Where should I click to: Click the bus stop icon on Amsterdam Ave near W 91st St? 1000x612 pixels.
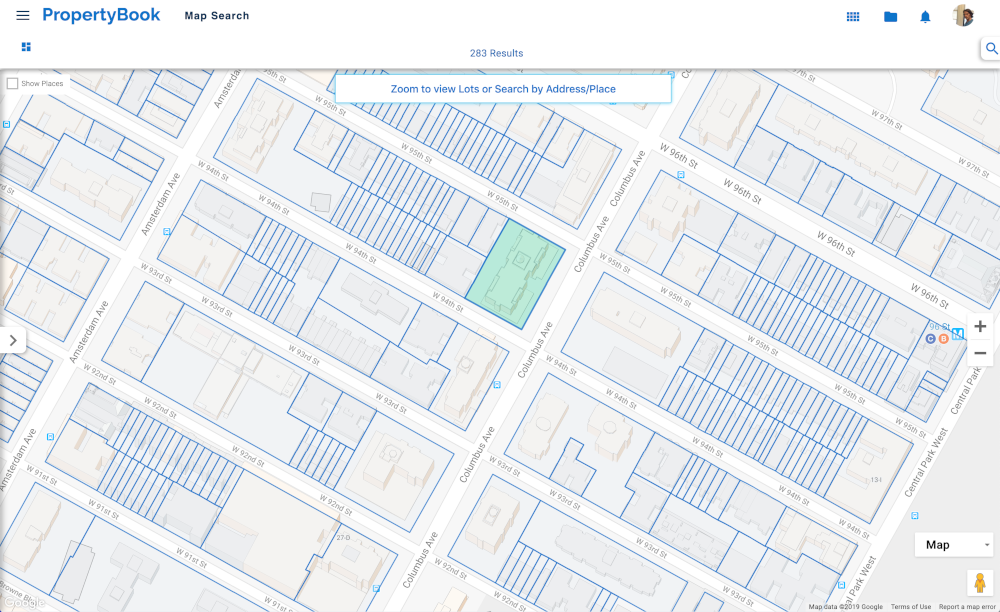coord(50,437)
